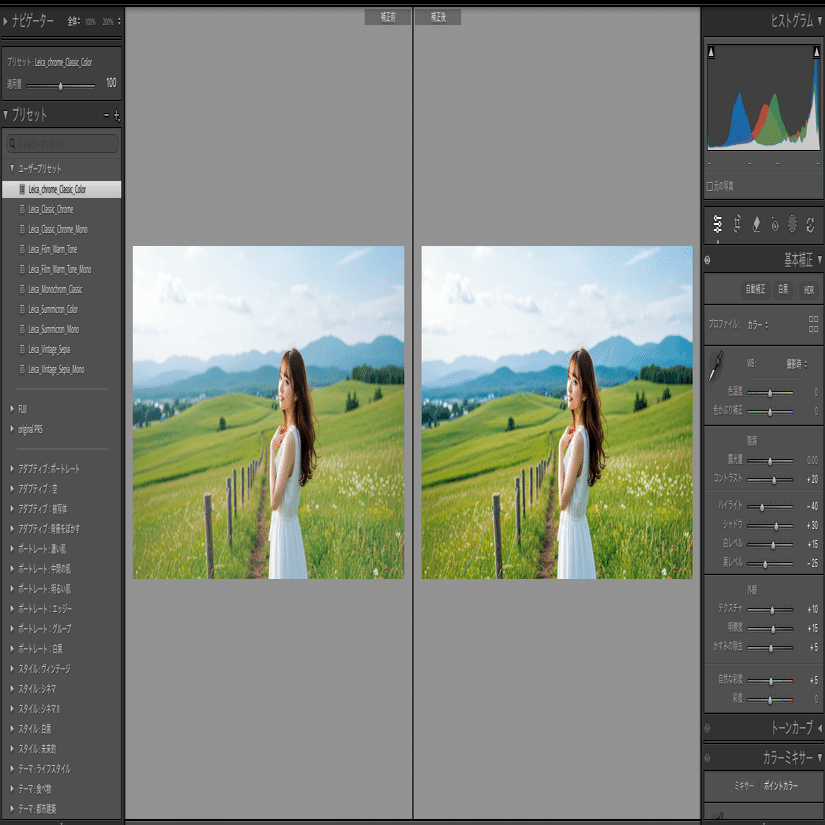Click the magnifier icon in the preset filter
Screen dimensions: 825x825
tap(13, 143)
